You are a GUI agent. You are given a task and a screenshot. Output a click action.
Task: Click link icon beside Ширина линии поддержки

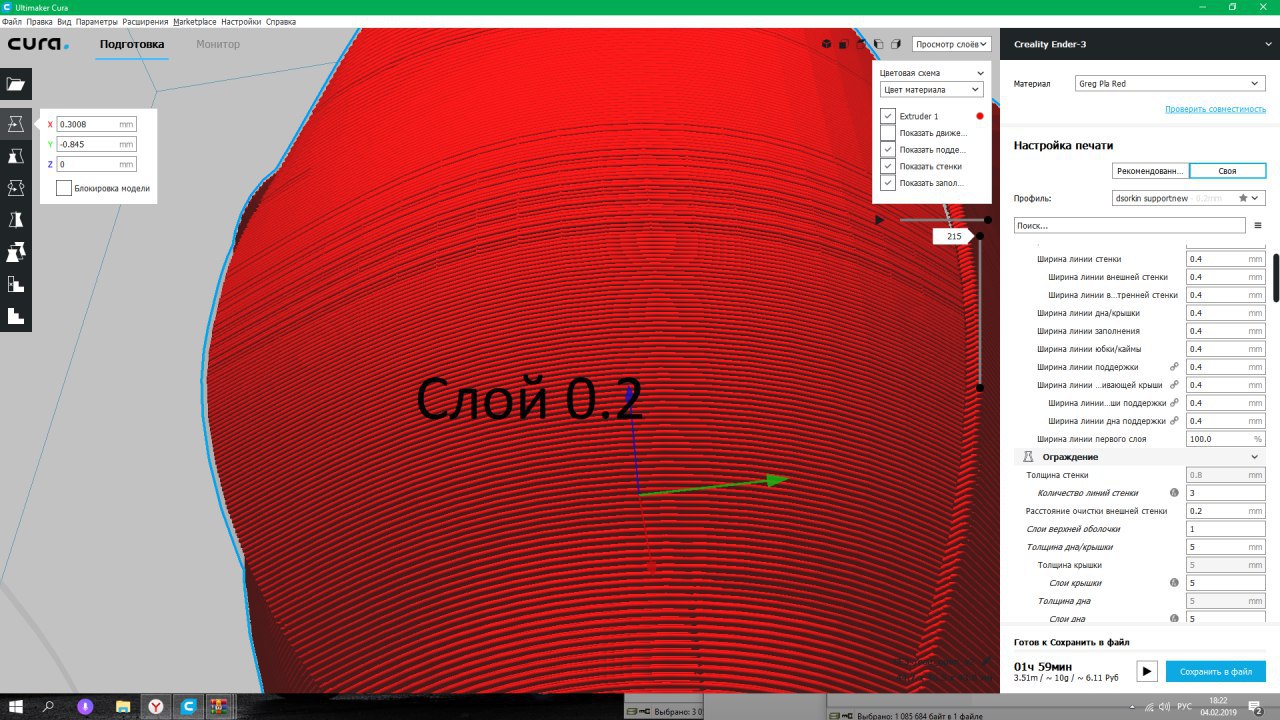[x=1175, y=367]
